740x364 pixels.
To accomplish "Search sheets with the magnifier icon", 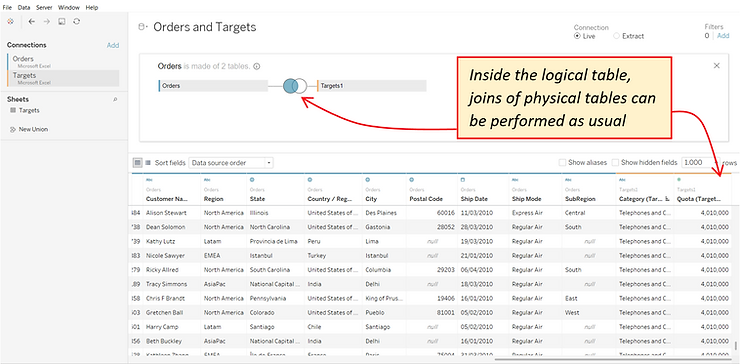I will pyautogui.click(x=116, y=100).
